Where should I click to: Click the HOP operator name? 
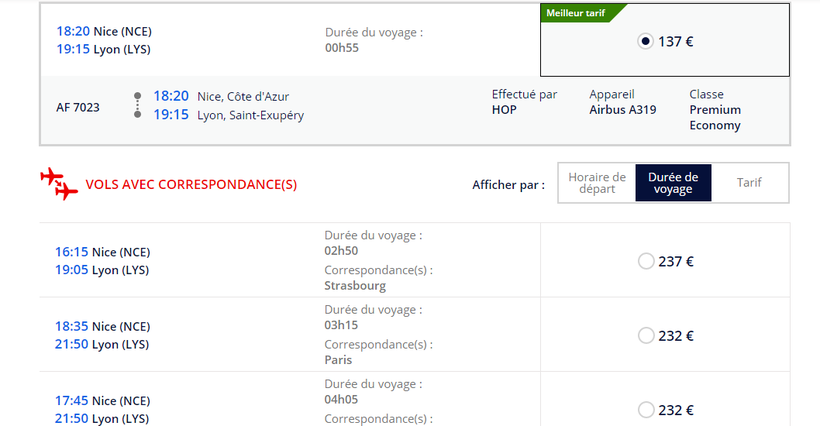point(504,110)
